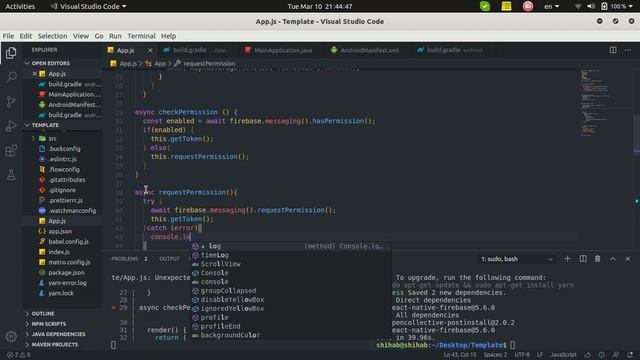Open errors and warnings status indicator

coord(19,355)
